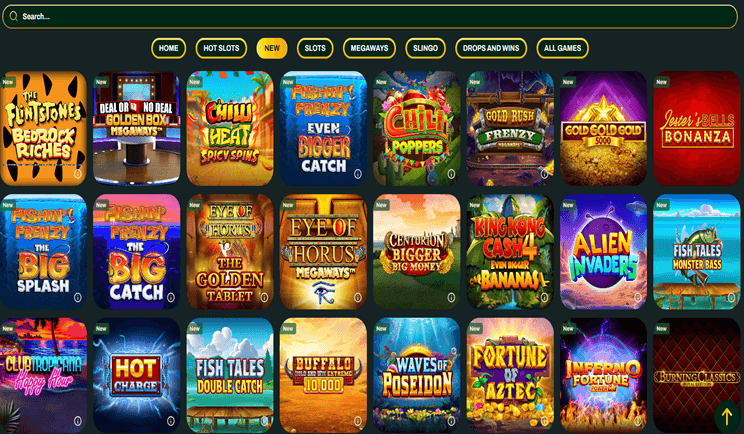Switch to the Home tab
The height and width of the screenshot is (434, 744).
tap(168, 48)
